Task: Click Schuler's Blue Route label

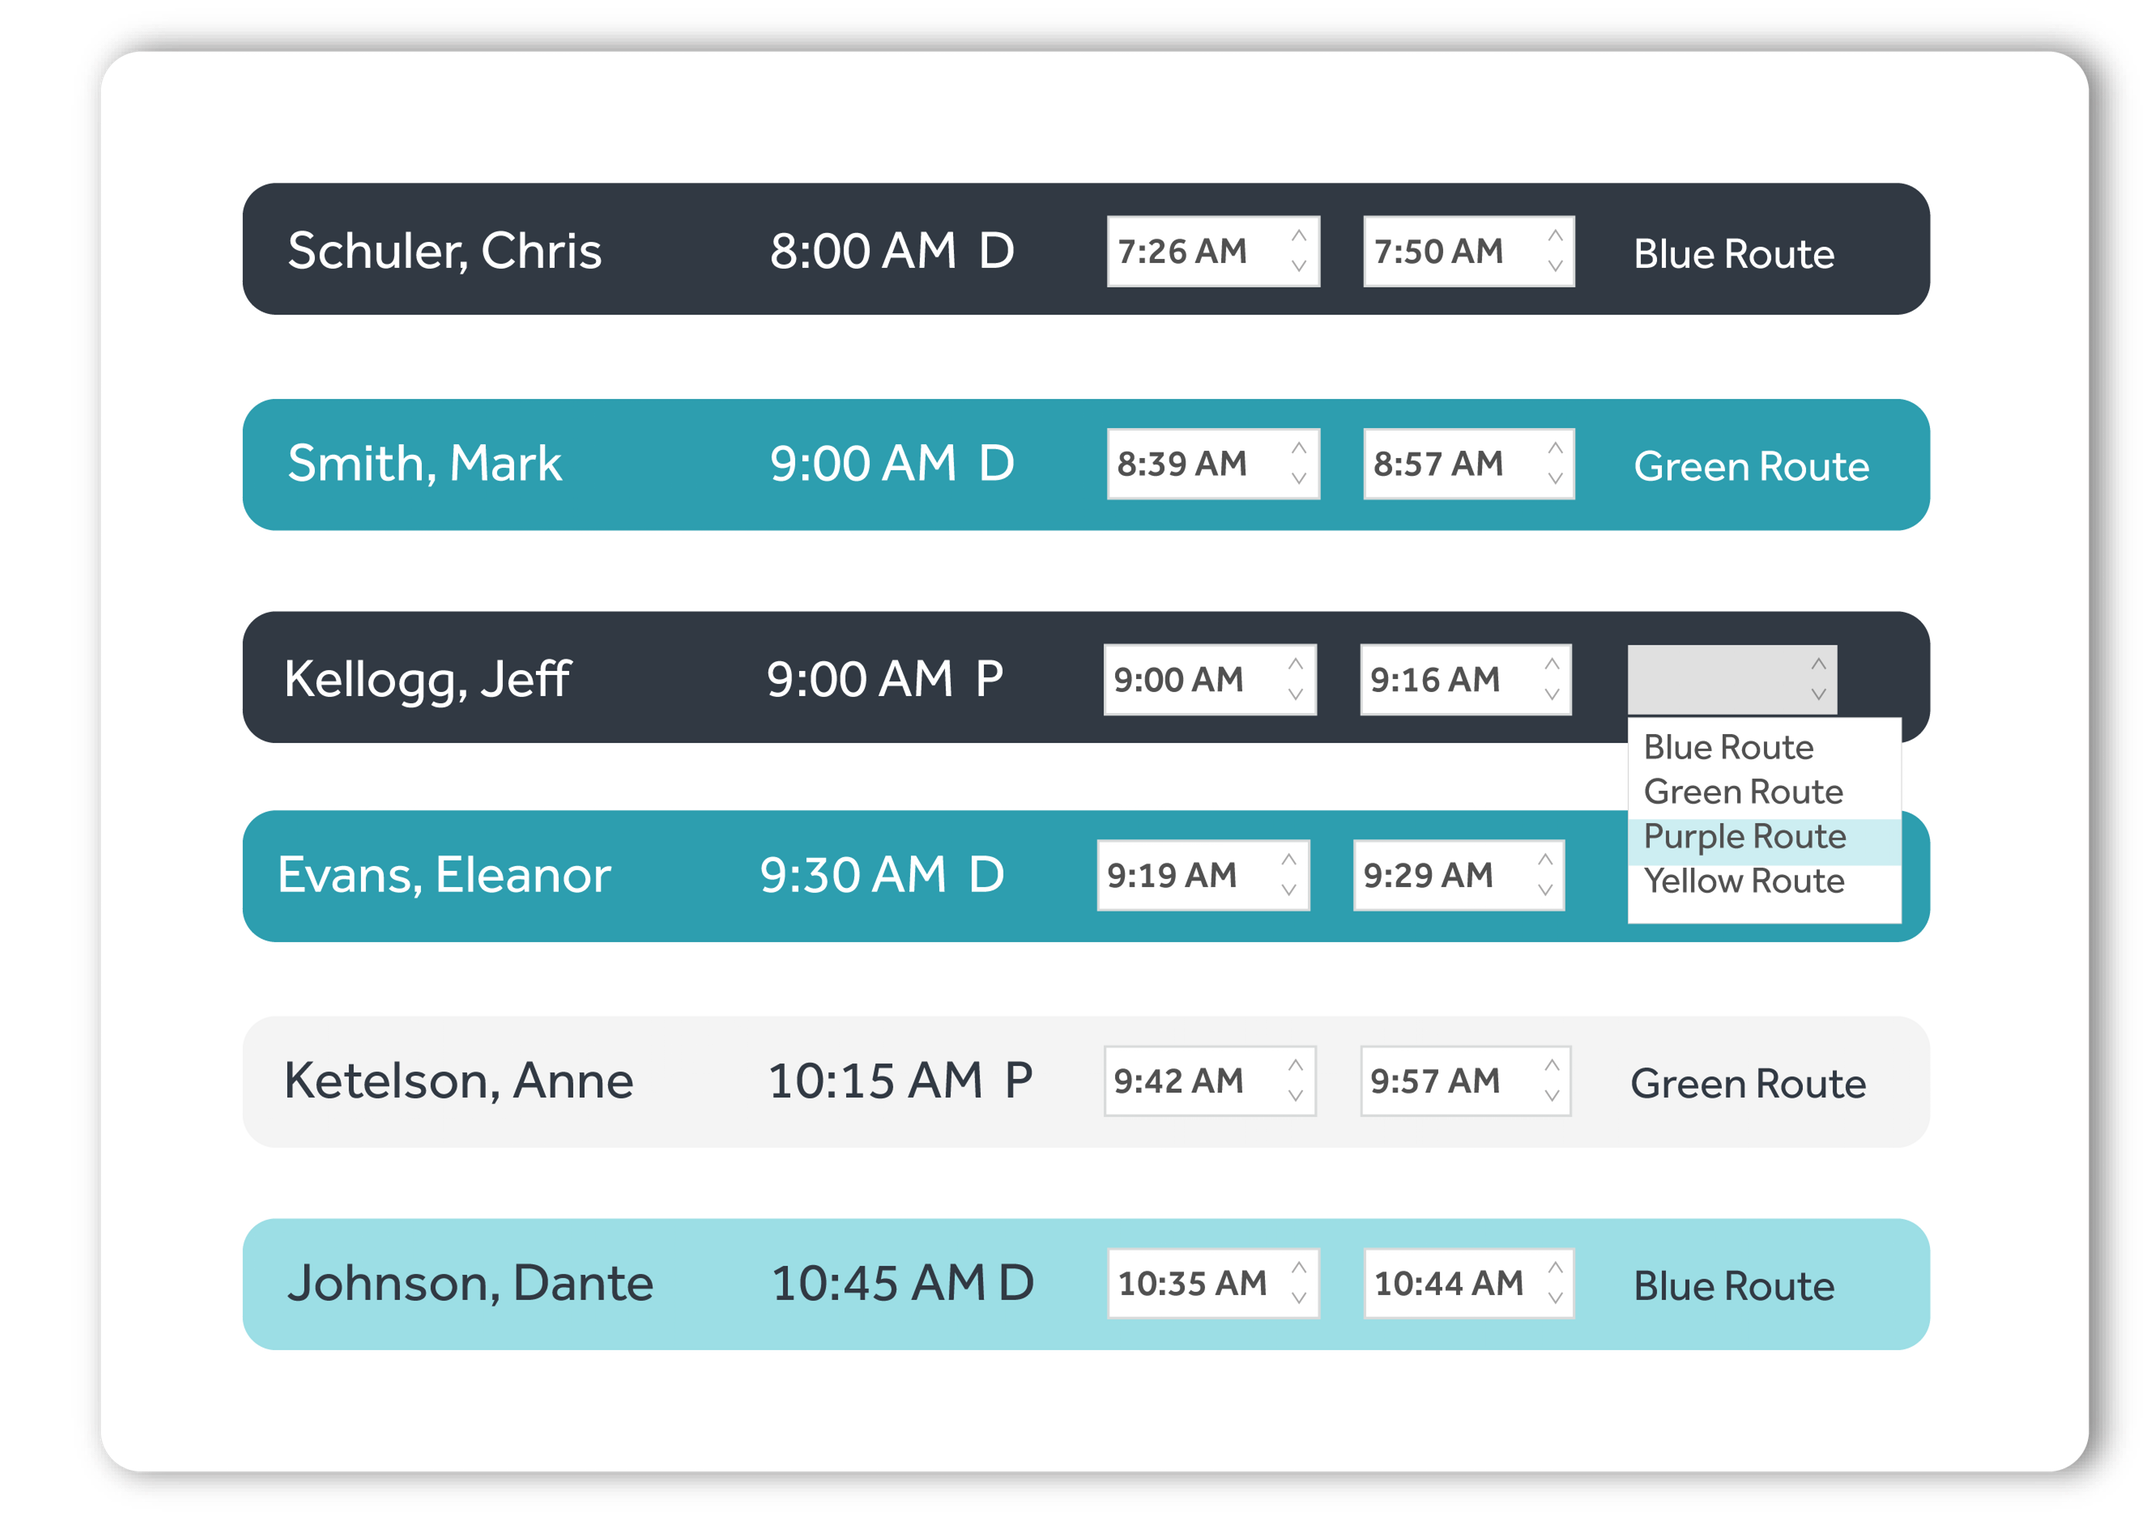Action: pos(1733,253)
